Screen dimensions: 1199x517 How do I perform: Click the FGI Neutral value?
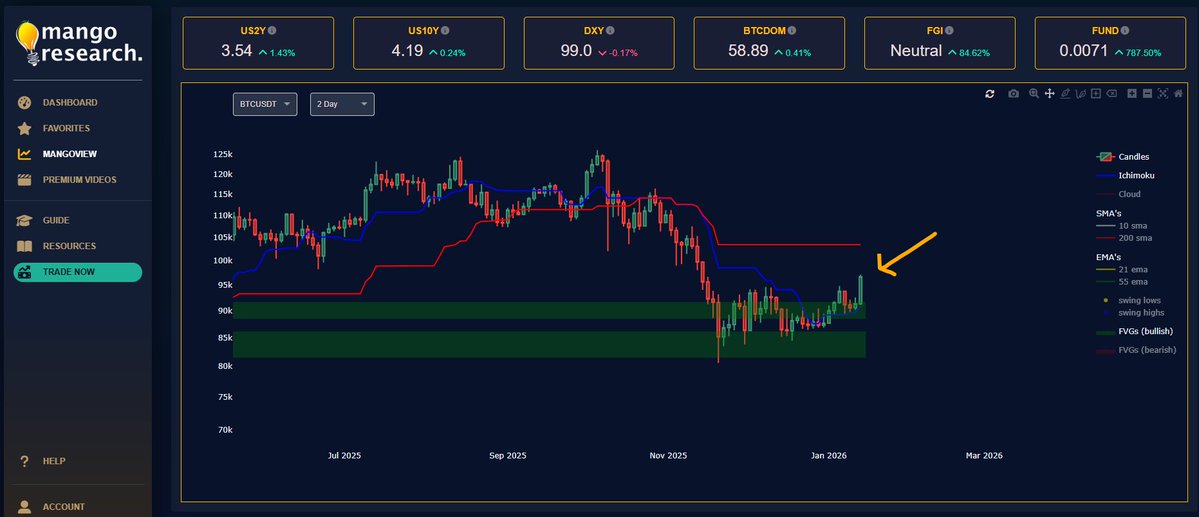[x=916, y=51]
